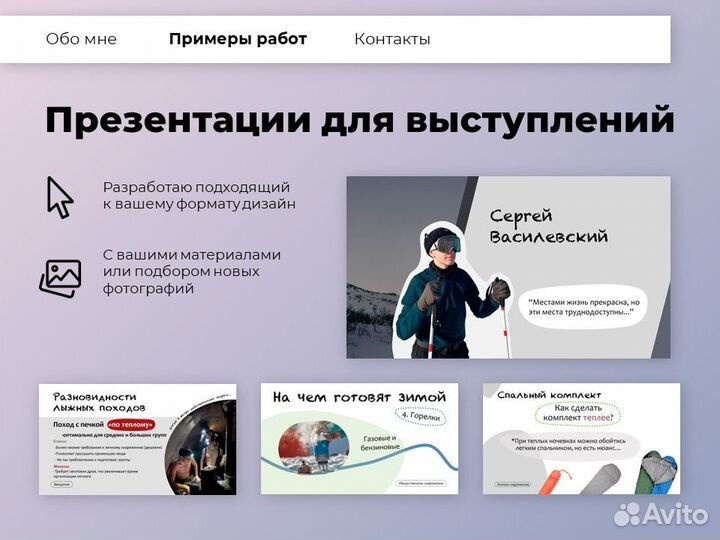Click the quote bubble Местами жизнь прекрасна
Viewport: 720px width, 540px height.
click(x=584, y=307)
